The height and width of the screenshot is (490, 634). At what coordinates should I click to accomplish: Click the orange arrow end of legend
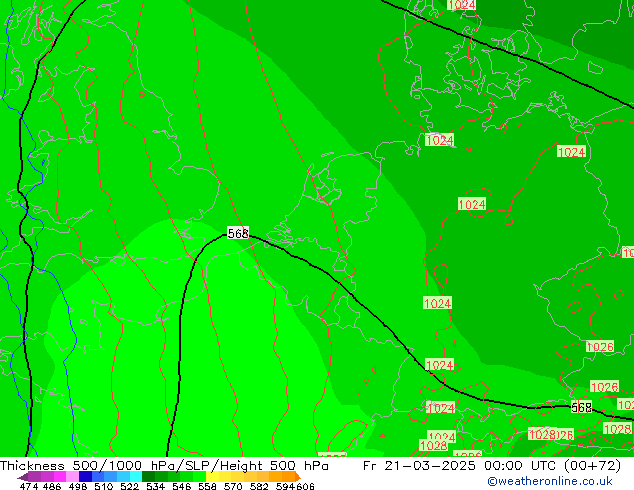tap(298, 476)
